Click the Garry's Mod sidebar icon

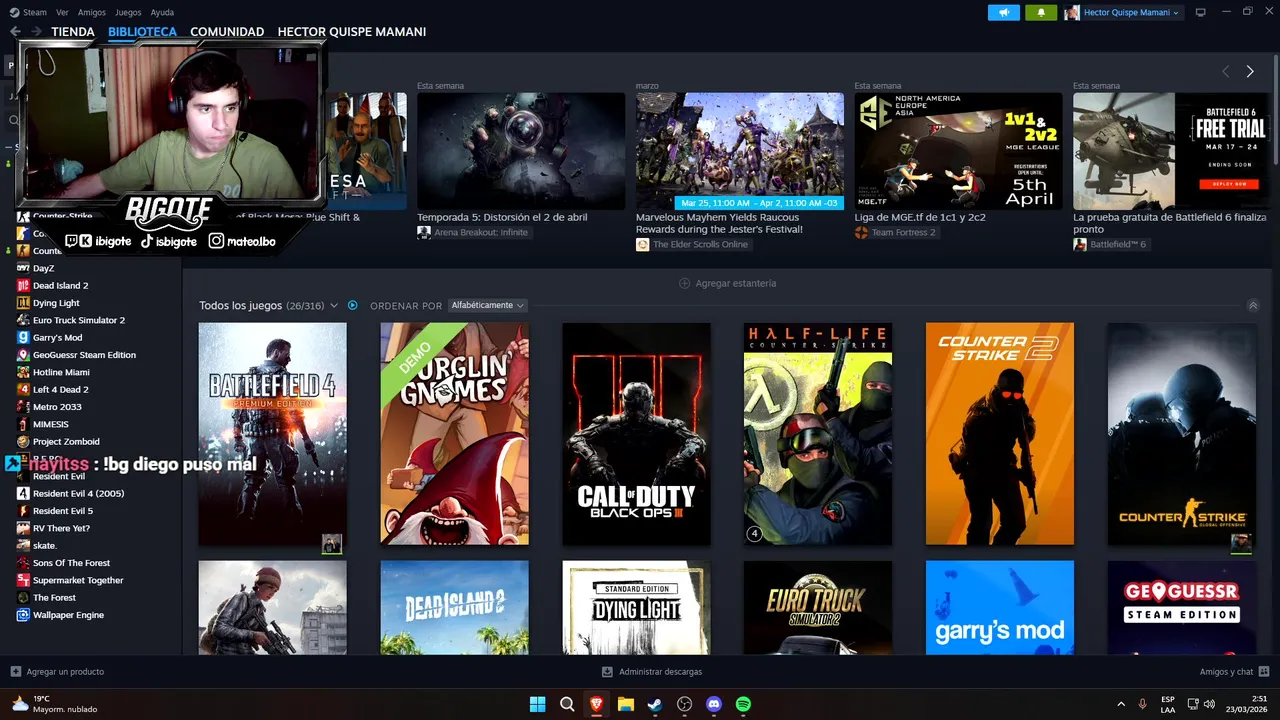click(x=23, y=337)
